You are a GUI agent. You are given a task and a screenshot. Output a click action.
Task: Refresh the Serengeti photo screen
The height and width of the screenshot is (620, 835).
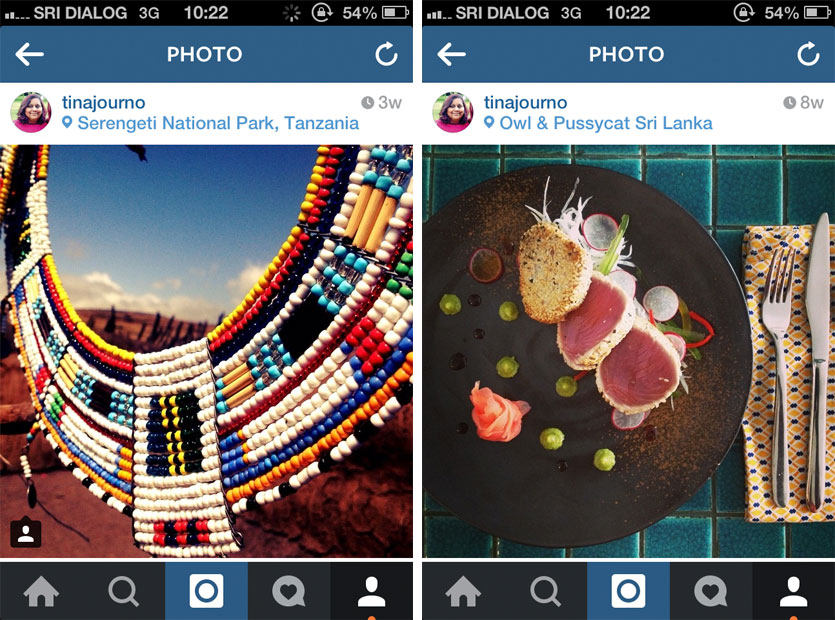(386, 54)
